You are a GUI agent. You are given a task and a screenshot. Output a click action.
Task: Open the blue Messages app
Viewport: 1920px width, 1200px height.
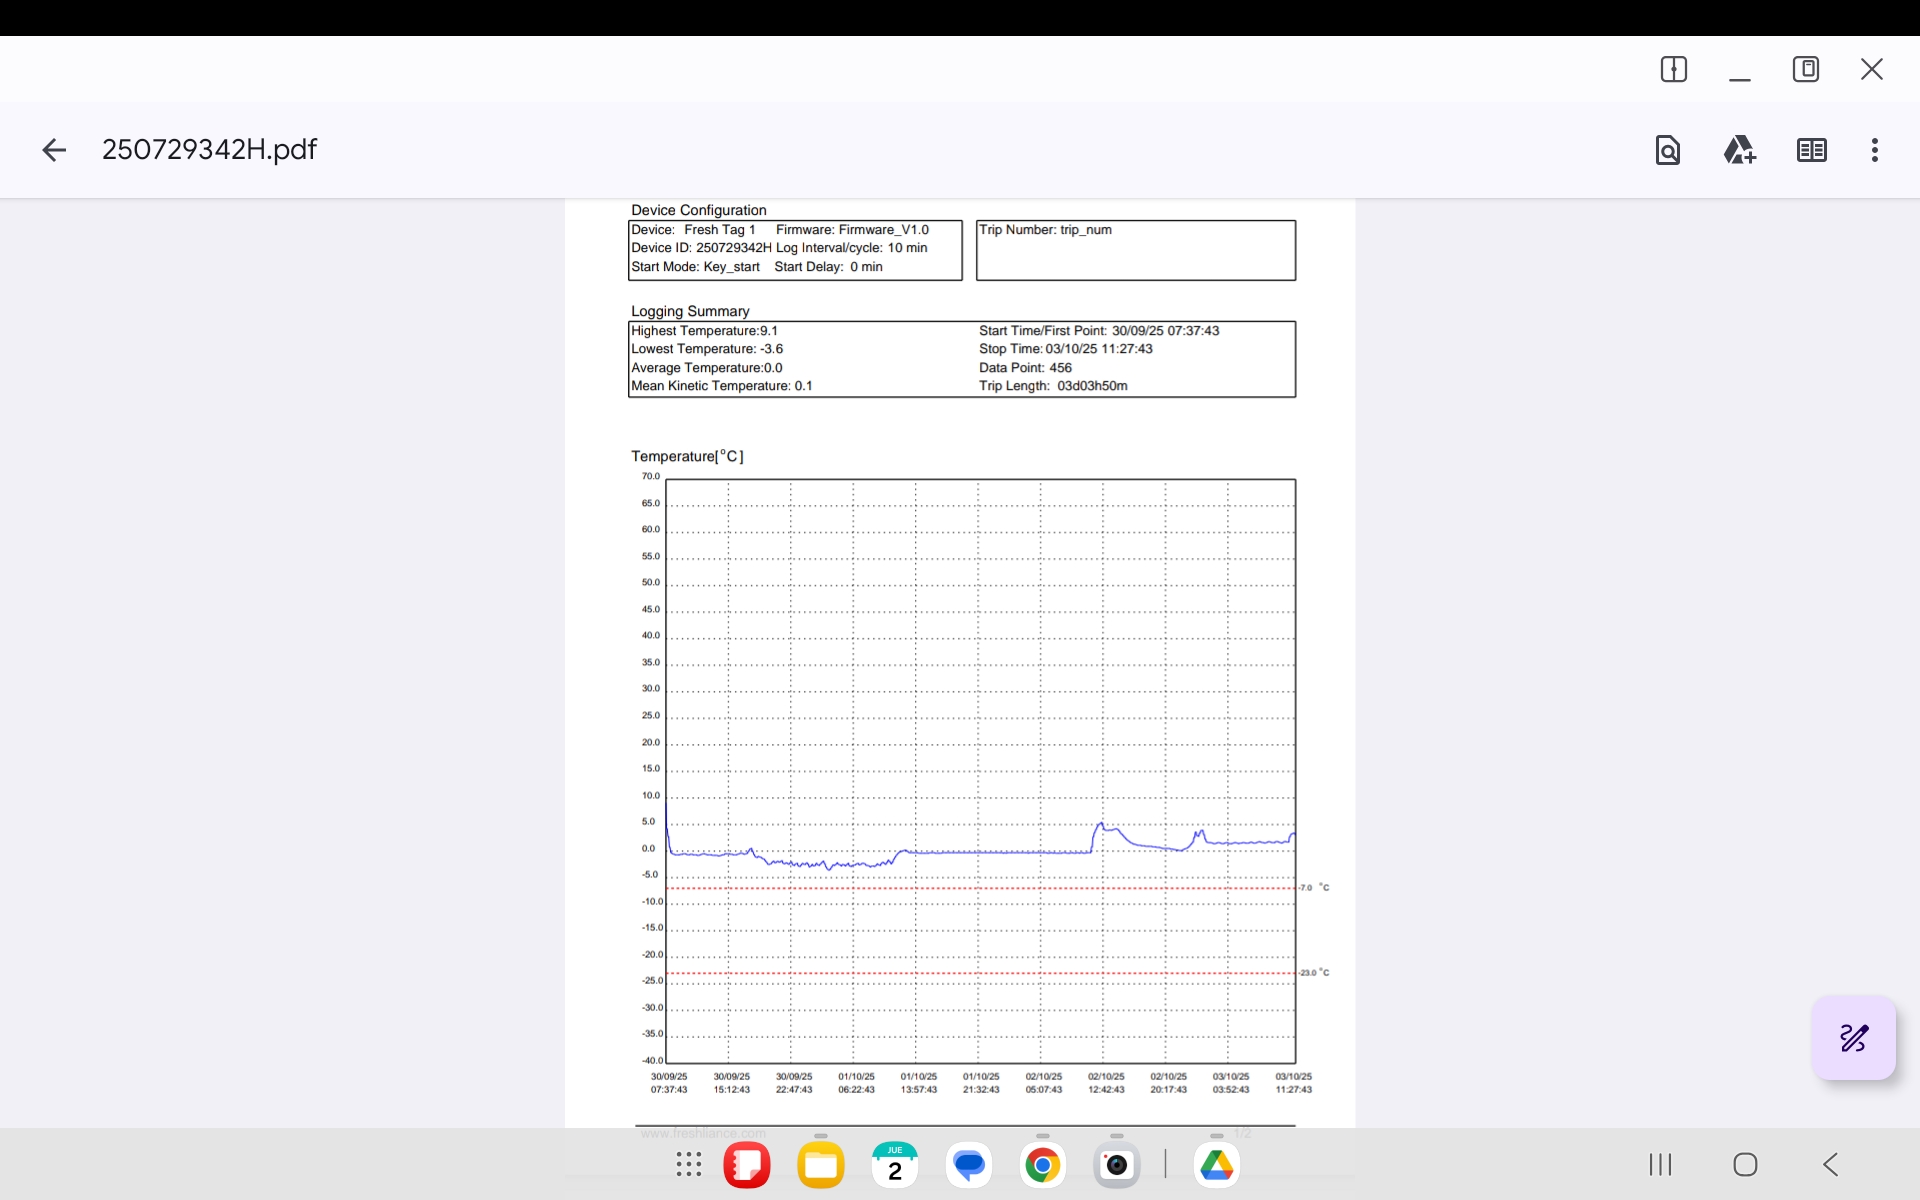[x=968, y=1165]
